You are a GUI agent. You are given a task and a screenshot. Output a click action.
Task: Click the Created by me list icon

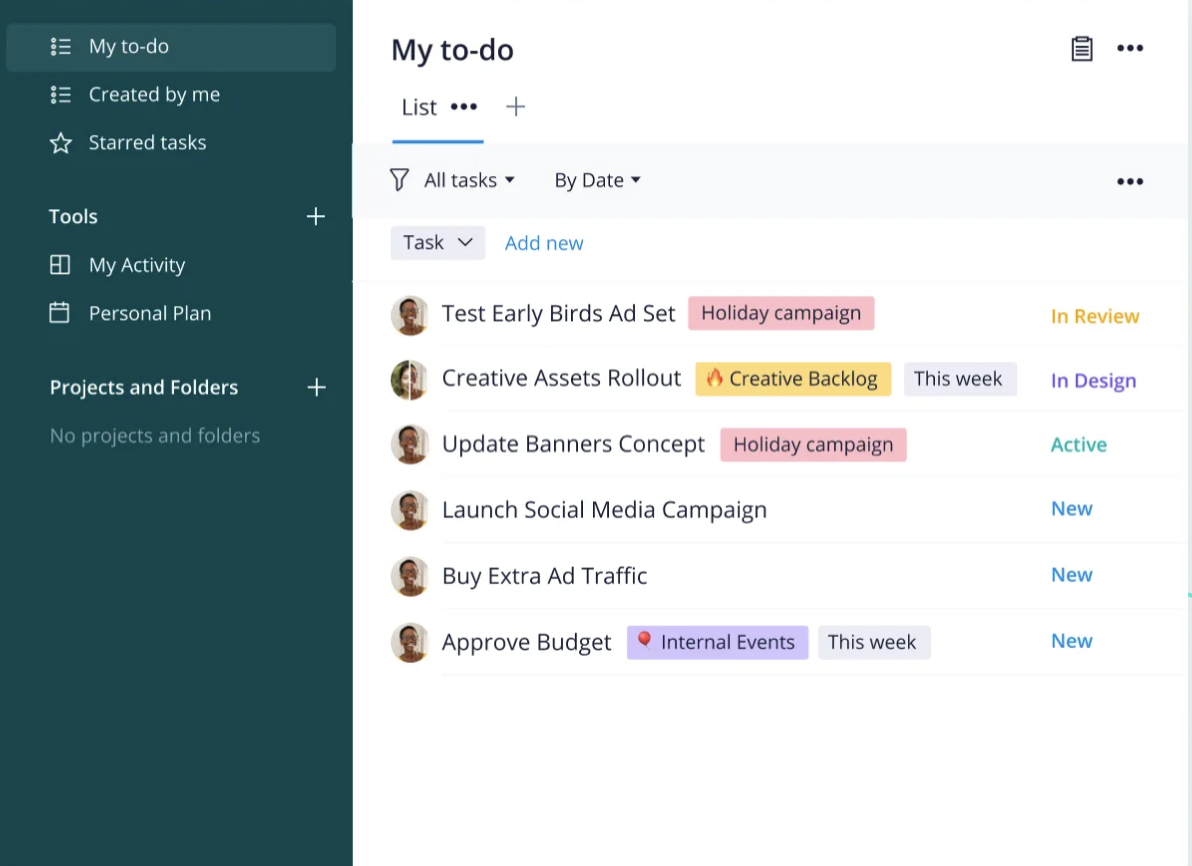pos(61,94)
